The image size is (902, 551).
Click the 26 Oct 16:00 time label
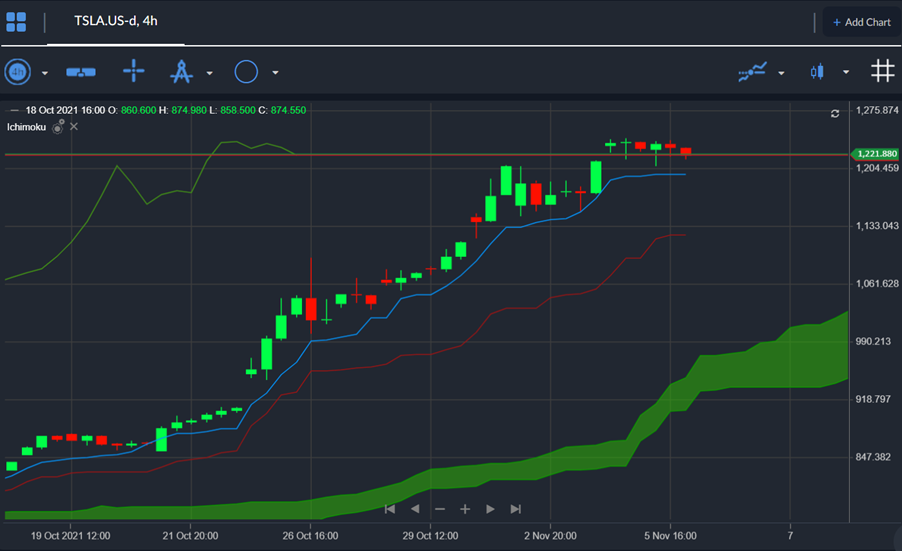310,536
